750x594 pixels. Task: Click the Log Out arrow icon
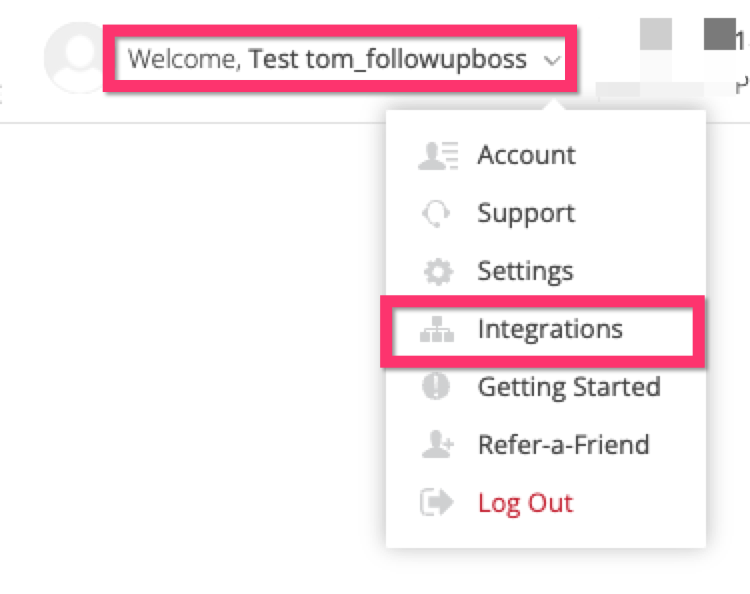coord(436,502)
